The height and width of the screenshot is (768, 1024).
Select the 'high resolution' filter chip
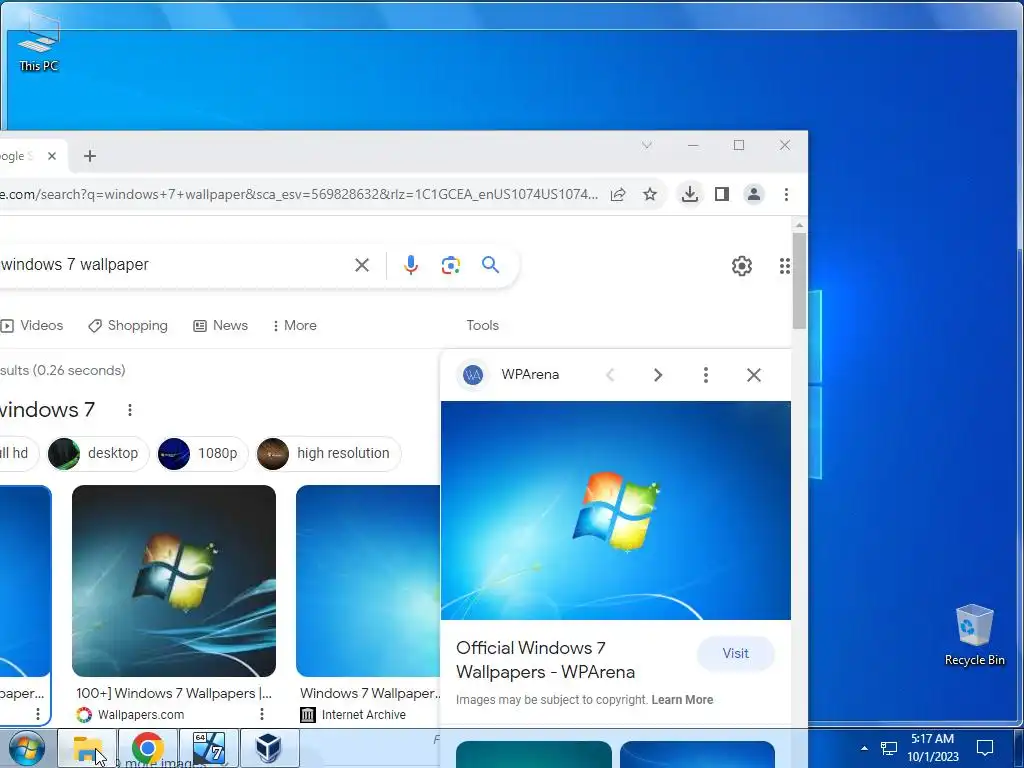328,453
